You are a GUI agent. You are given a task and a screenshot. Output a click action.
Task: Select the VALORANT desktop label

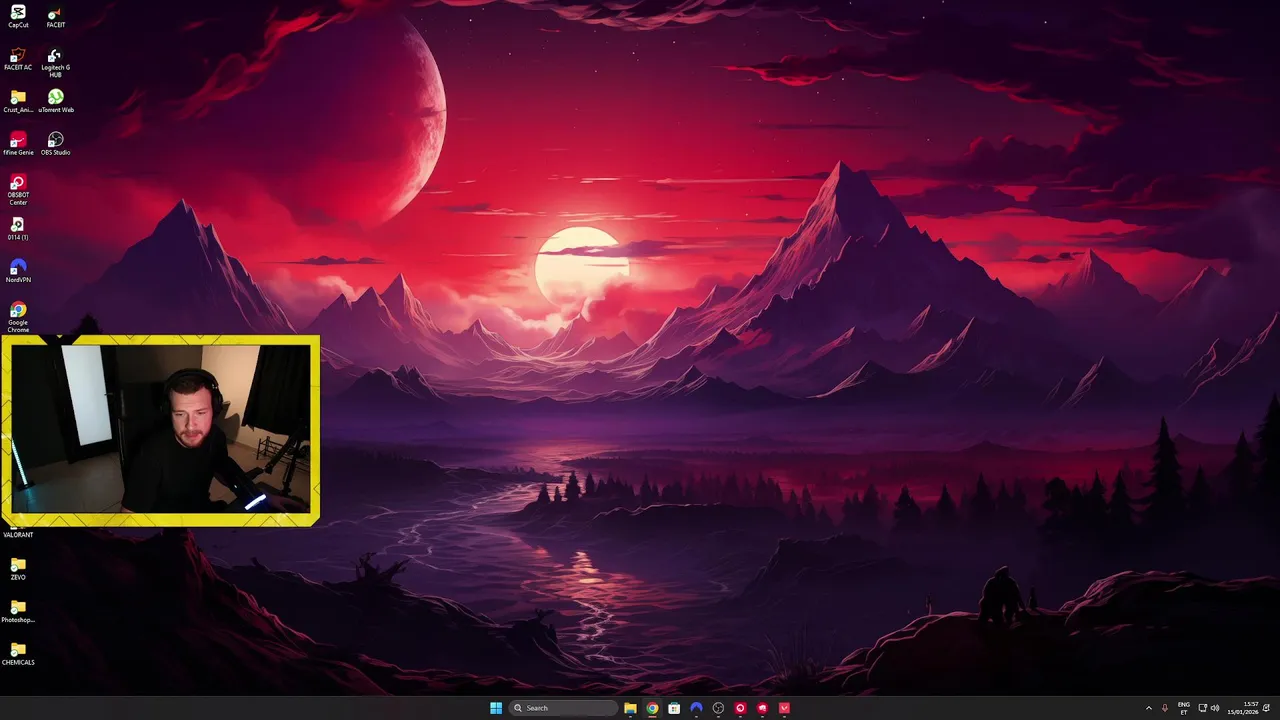pos(18,535)
